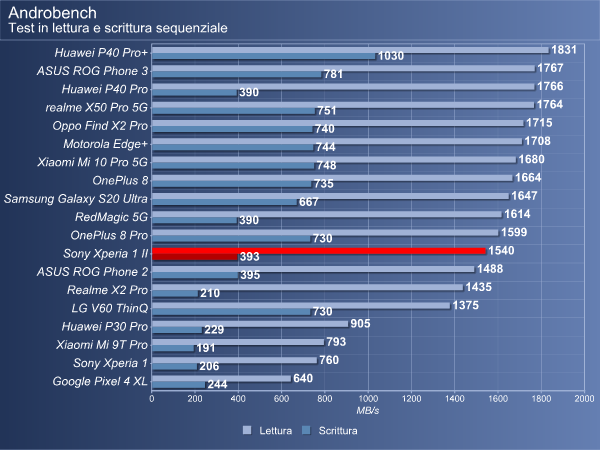Click the 1375 read value
Image resolution: width=600 pixels, height=450 pixels.
click(x=465, y=305)
